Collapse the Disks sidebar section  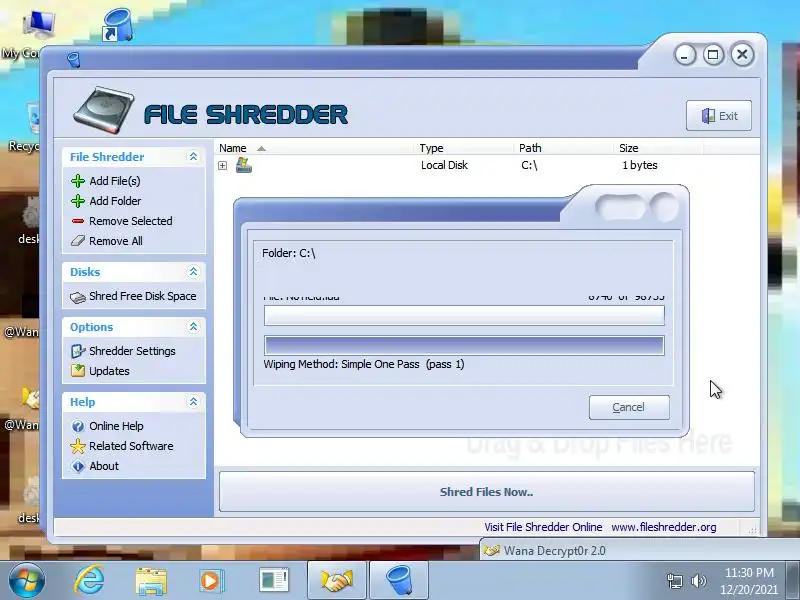click(193, 271)
